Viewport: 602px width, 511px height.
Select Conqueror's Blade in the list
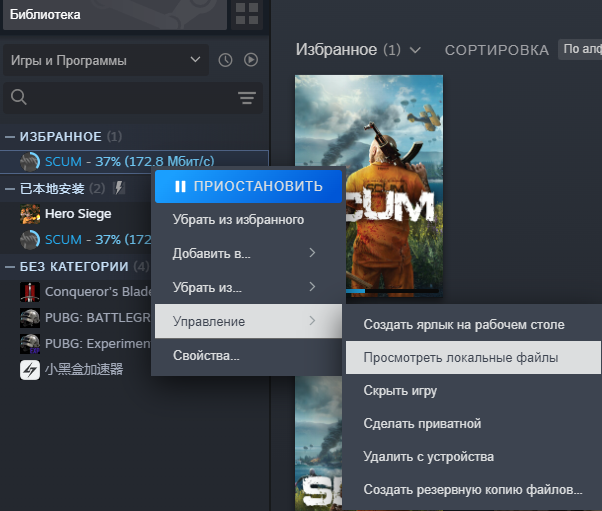click(x=76, y=292)
